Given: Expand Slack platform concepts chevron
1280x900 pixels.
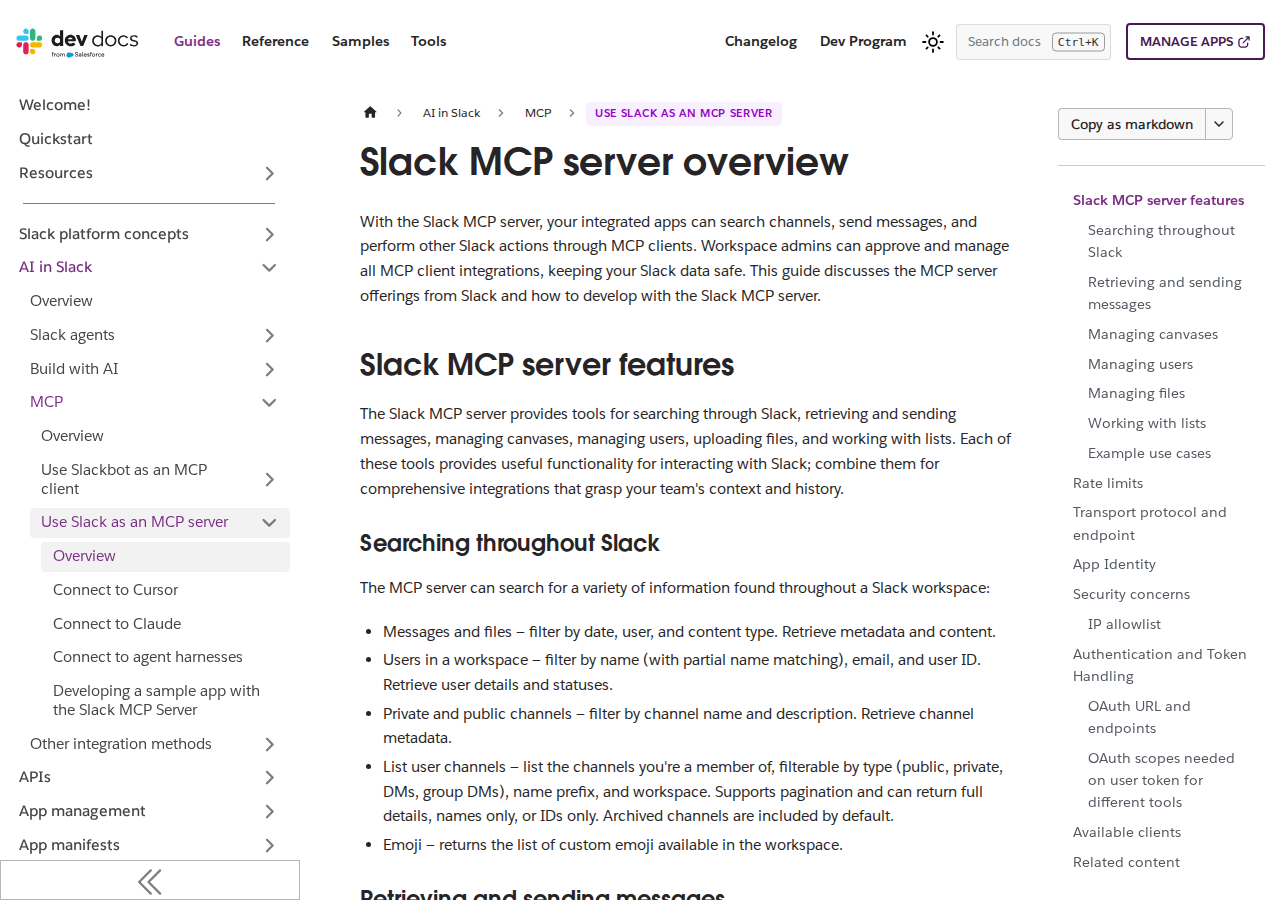Looking at the screenshot, I should [269, 234].
